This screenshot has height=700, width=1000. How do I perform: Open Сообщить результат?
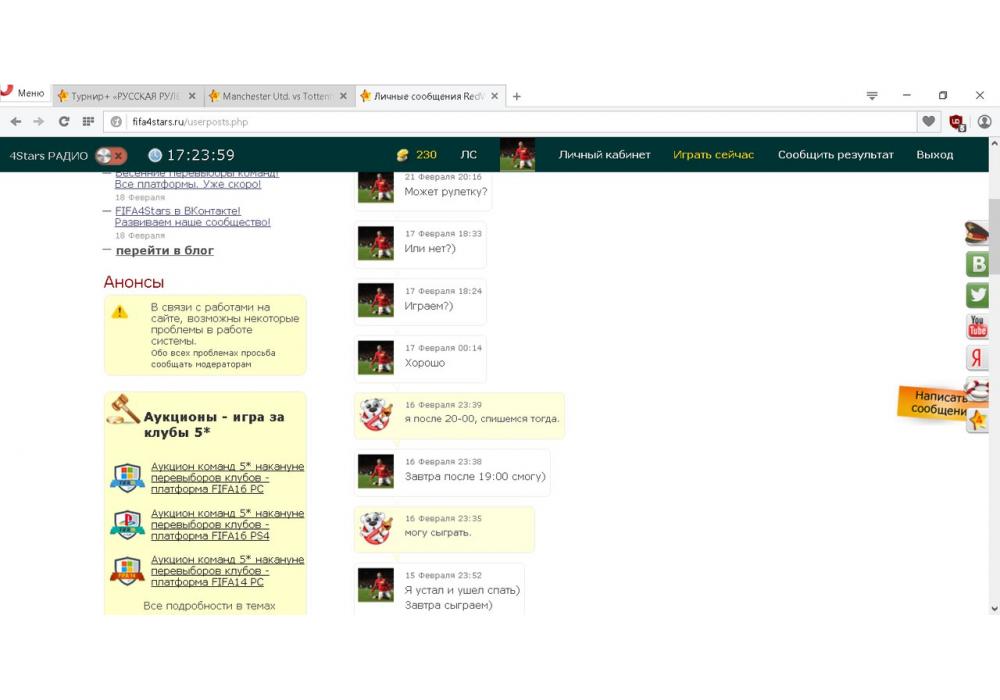pos(835,155)
